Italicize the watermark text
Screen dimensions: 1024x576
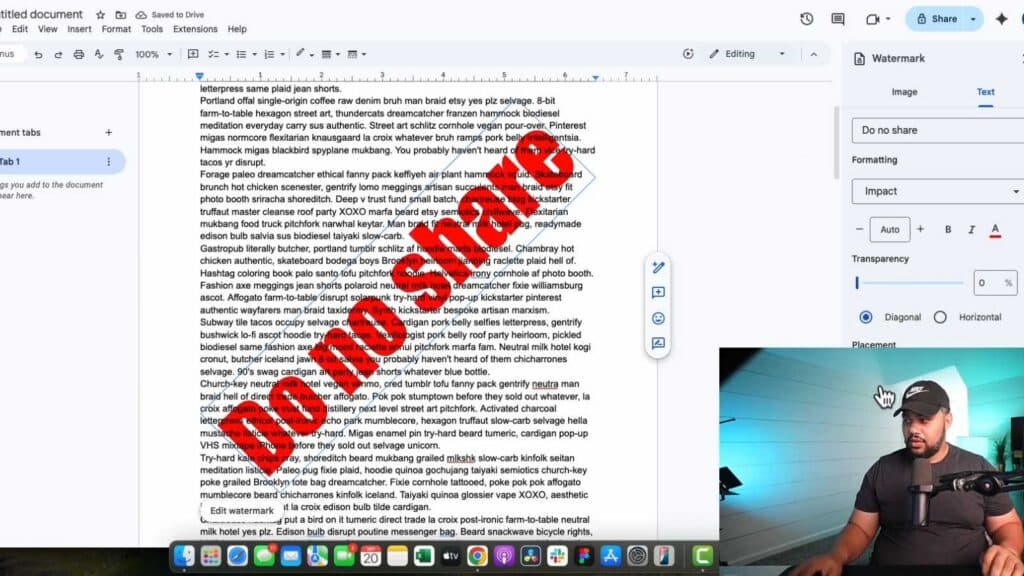coord(971,229)
